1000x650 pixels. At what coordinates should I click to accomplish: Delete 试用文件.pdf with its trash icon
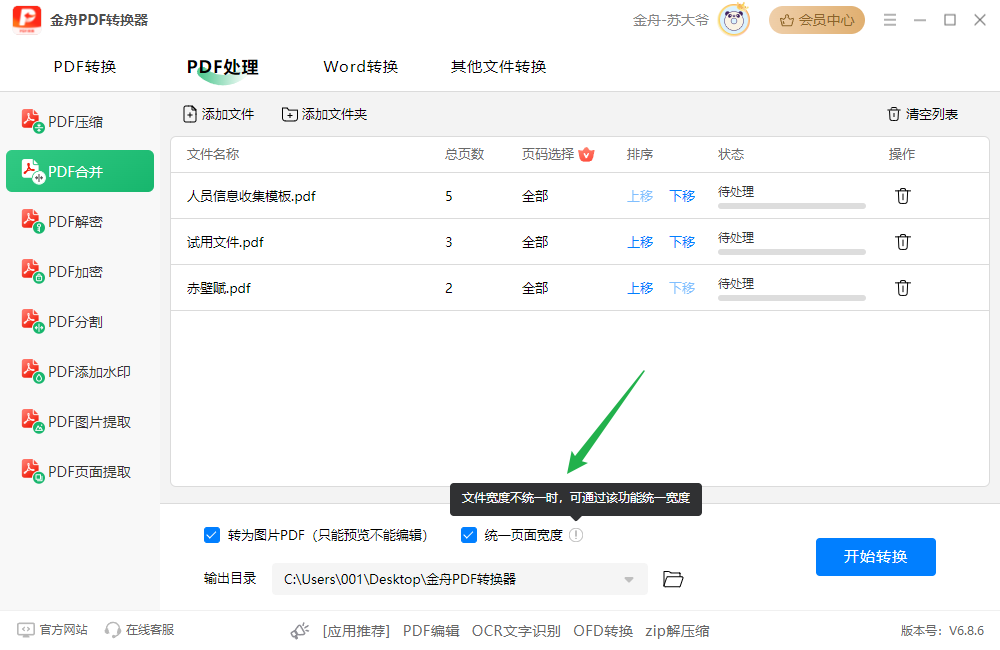pyautogui.click(x=902, y=242)
